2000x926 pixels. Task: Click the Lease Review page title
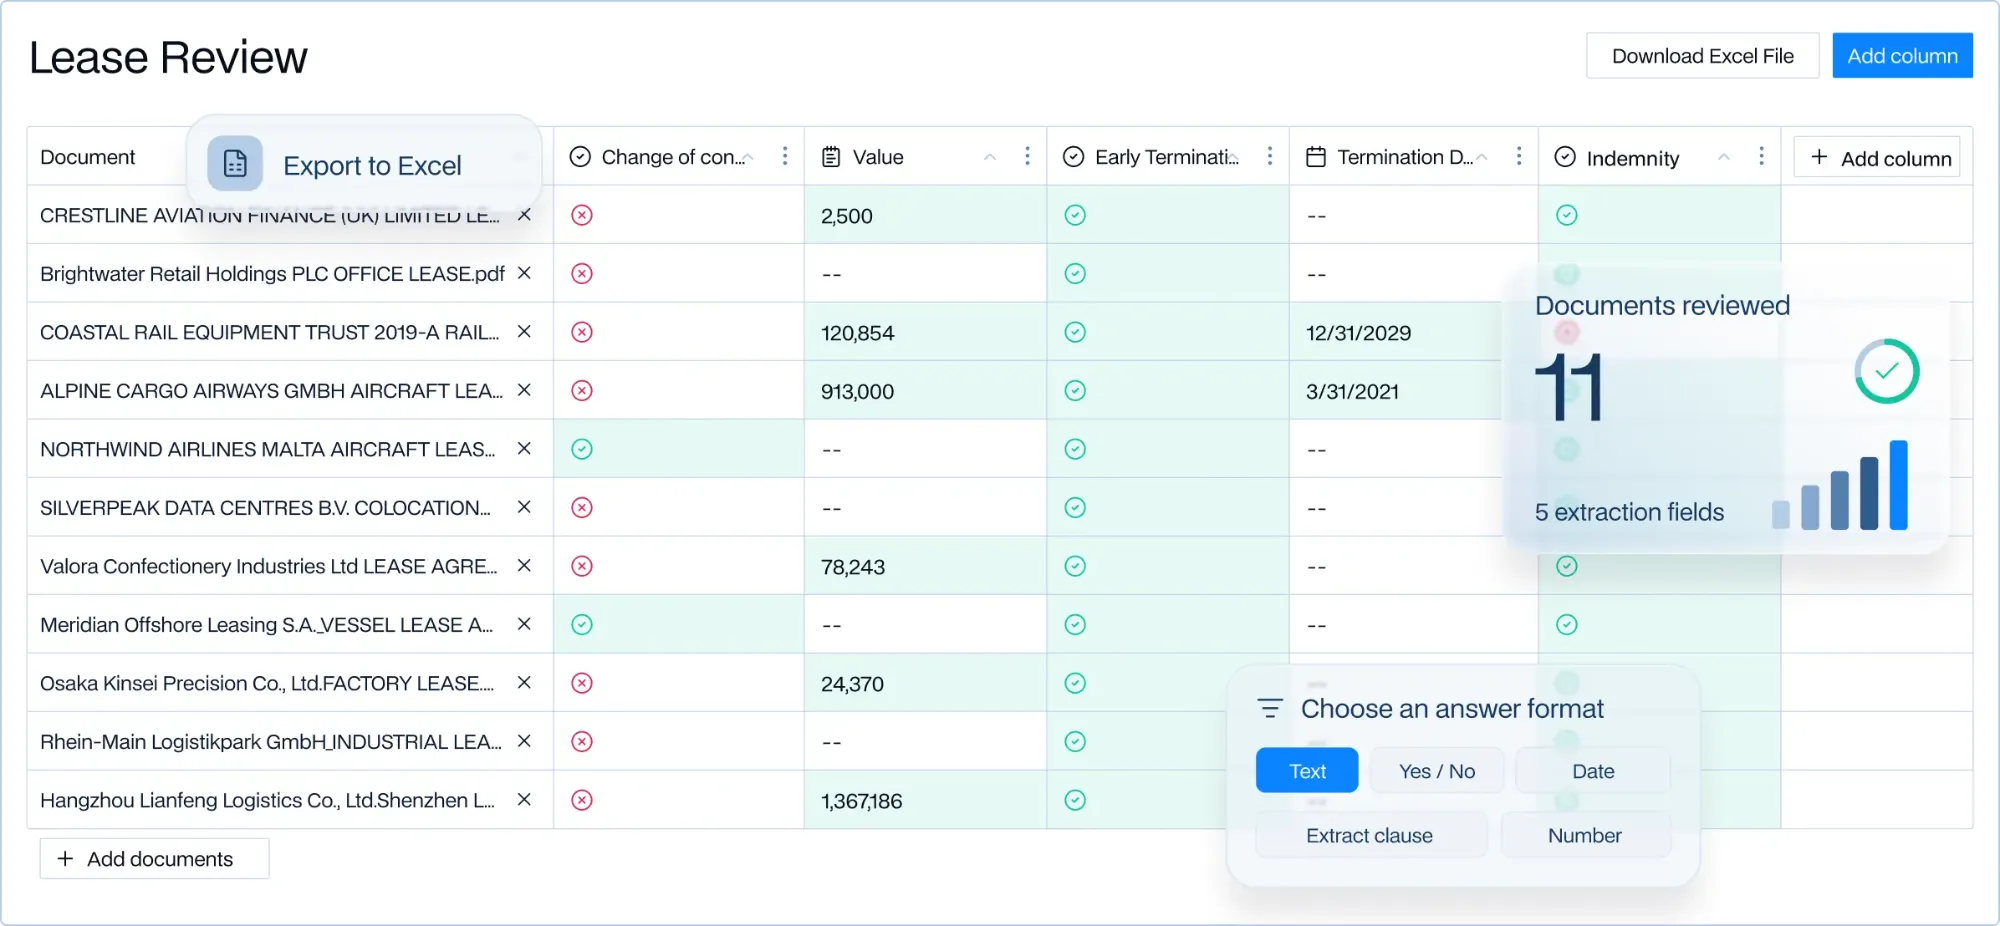point(168,57)
